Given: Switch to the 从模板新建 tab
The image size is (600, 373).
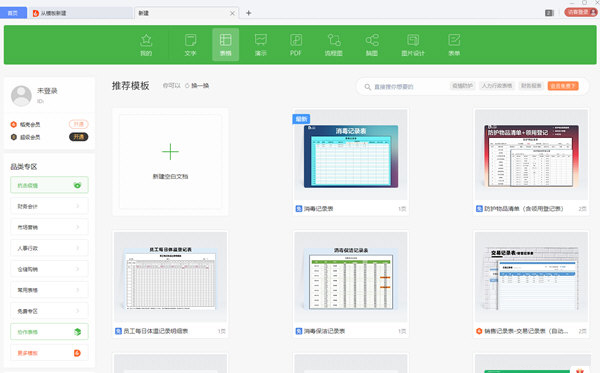Looking at the screenshot, I should [x=82, y=13].
